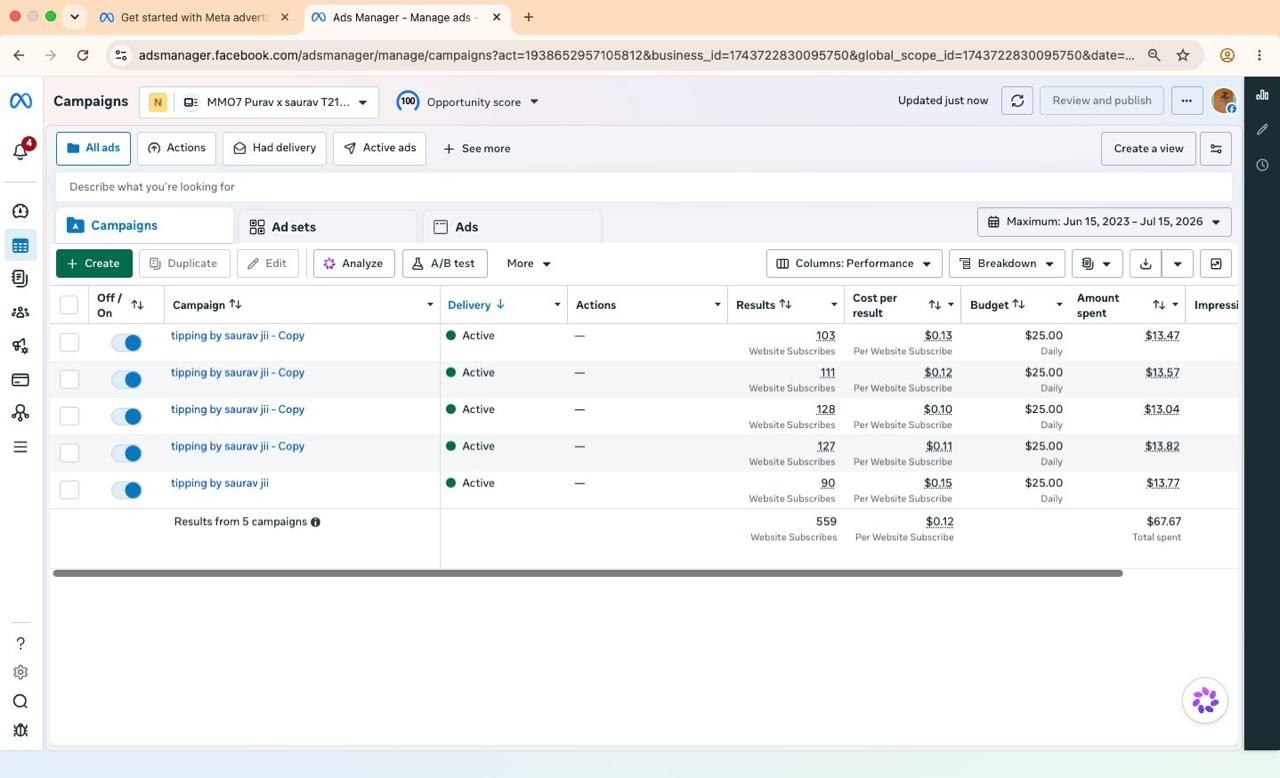Click the refresh data icon

click(x=1017, y=101)
